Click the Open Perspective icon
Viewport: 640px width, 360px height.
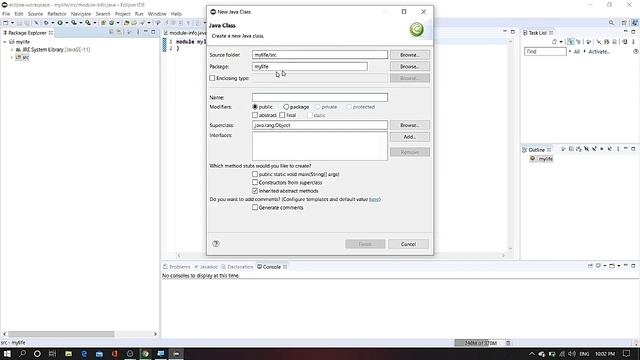coord(624,23)
